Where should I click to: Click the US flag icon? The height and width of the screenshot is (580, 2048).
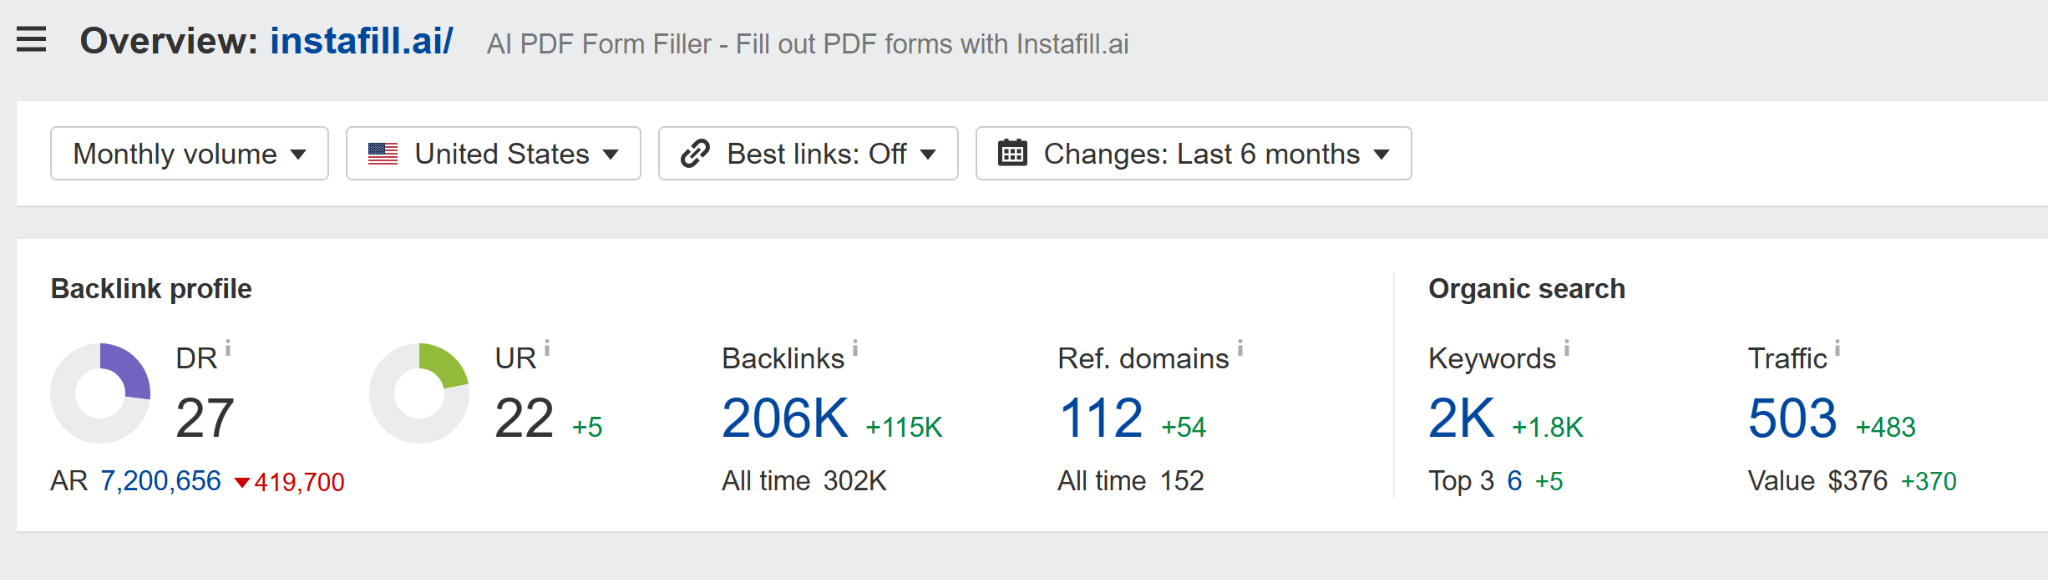tap(383, 154)
